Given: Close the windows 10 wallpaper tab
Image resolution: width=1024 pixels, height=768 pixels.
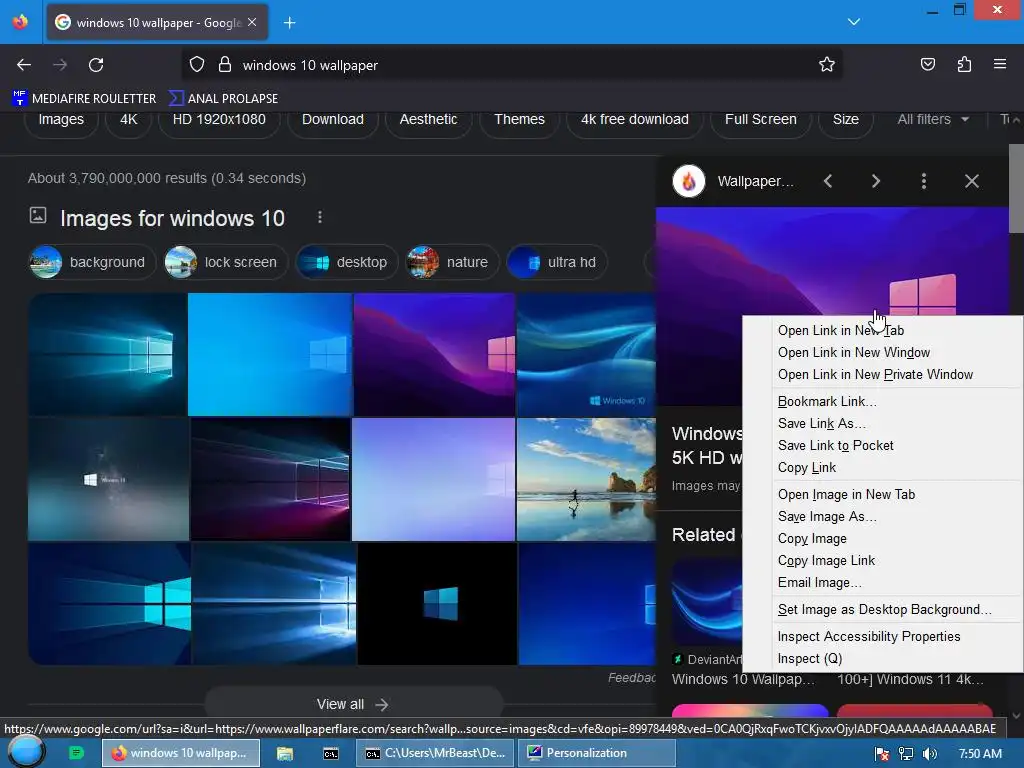Looking at the screenshot, I should pyautogui.click(x=252, y=22).
